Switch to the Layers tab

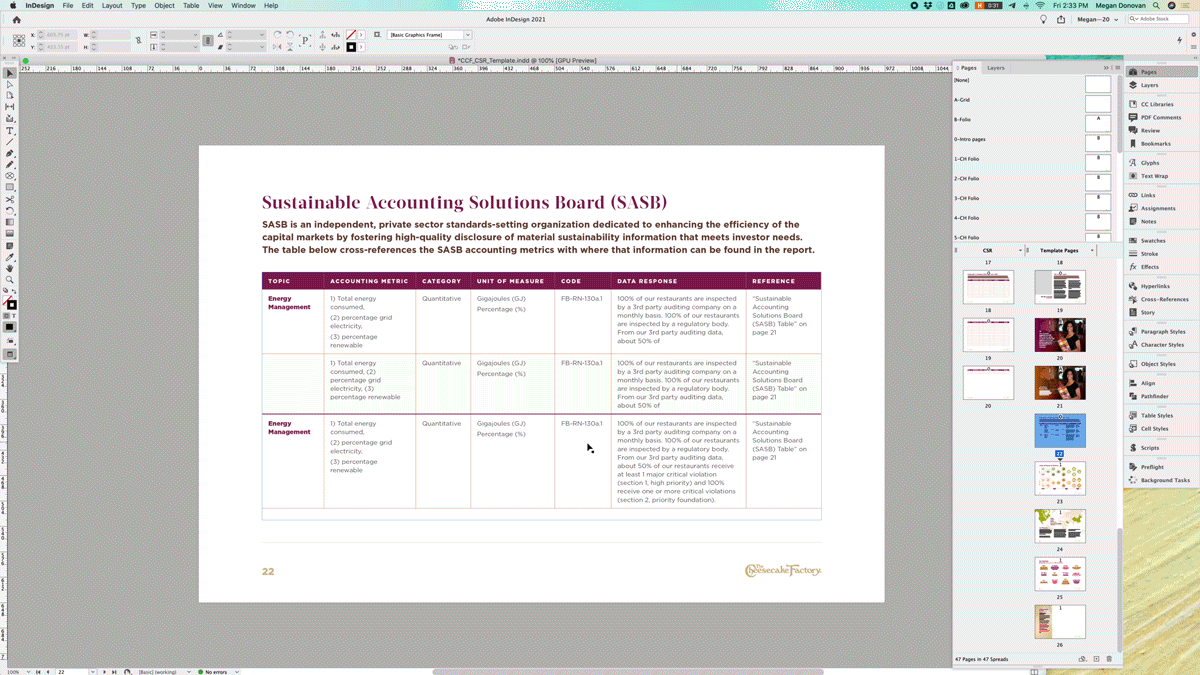pyautogui.click(x=996, y=68)
